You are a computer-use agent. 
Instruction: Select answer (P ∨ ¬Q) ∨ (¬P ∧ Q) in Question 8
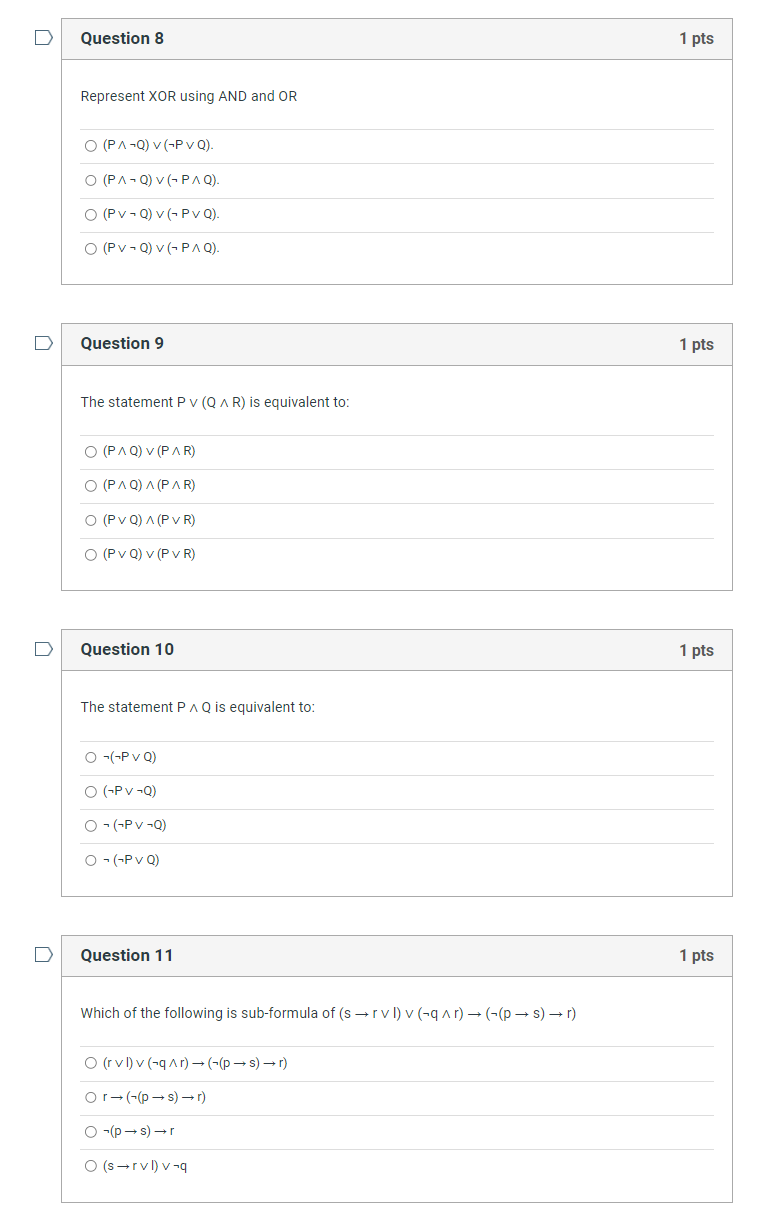pos(90,247)
